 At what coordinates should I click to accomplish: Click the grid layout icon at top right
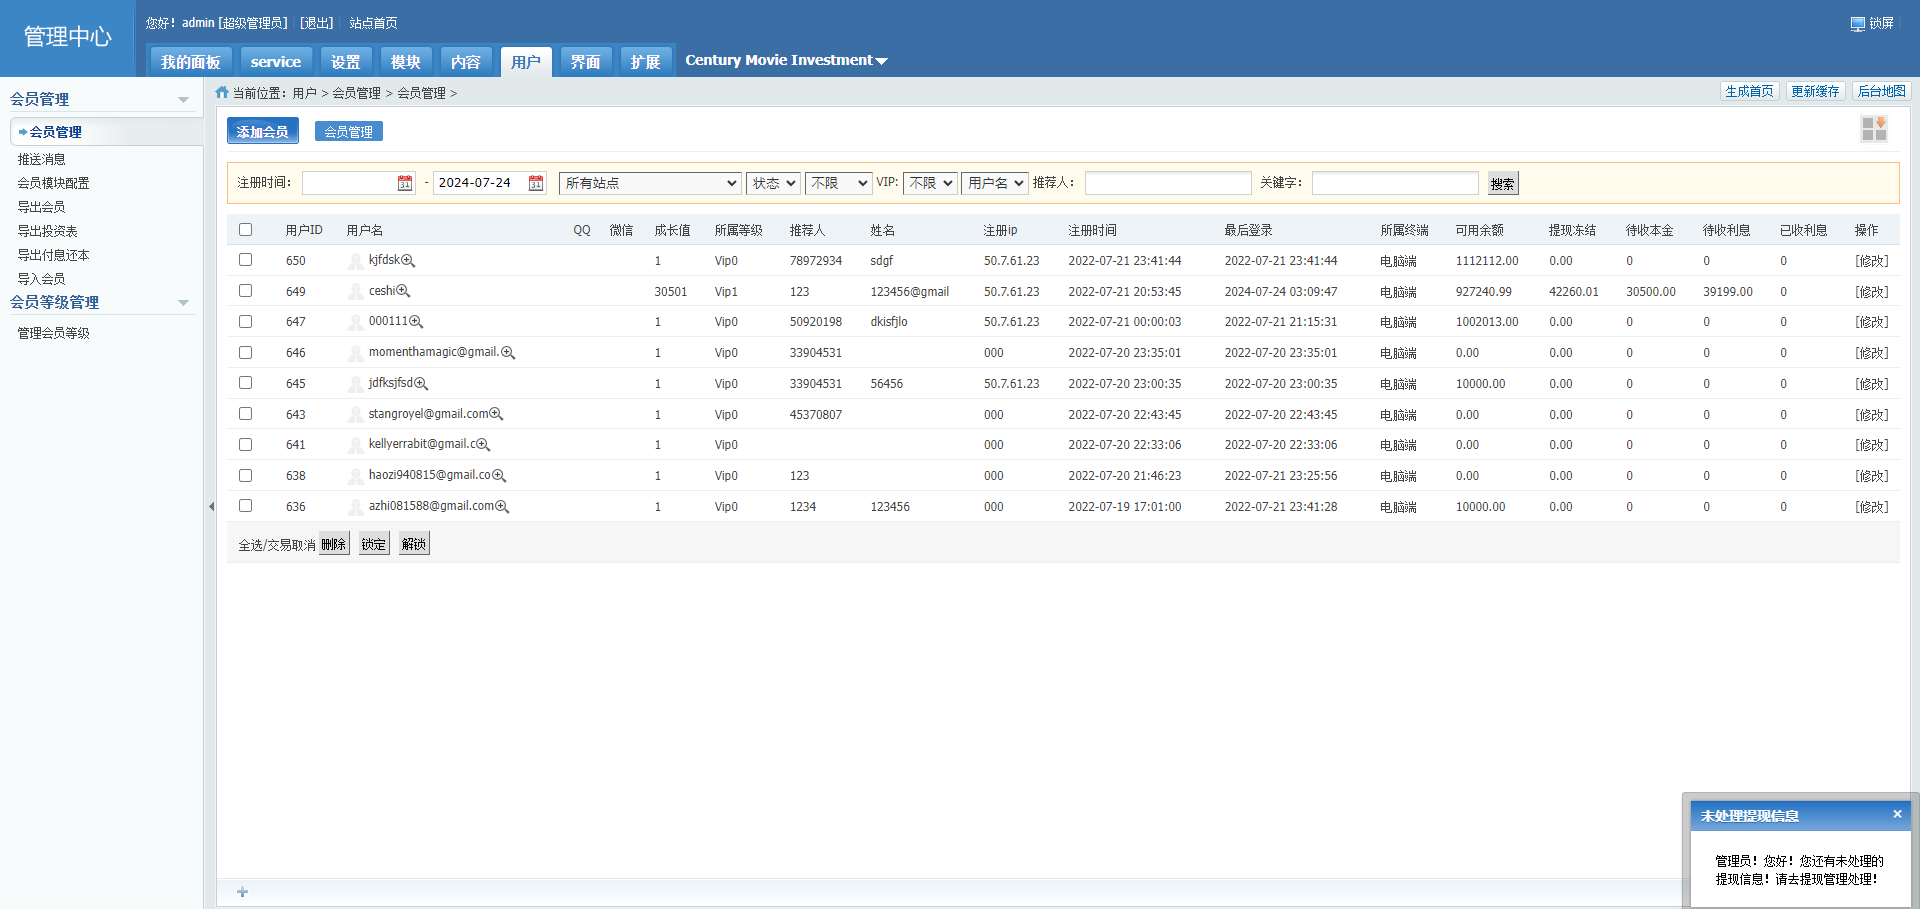[x=1873, y=129]
